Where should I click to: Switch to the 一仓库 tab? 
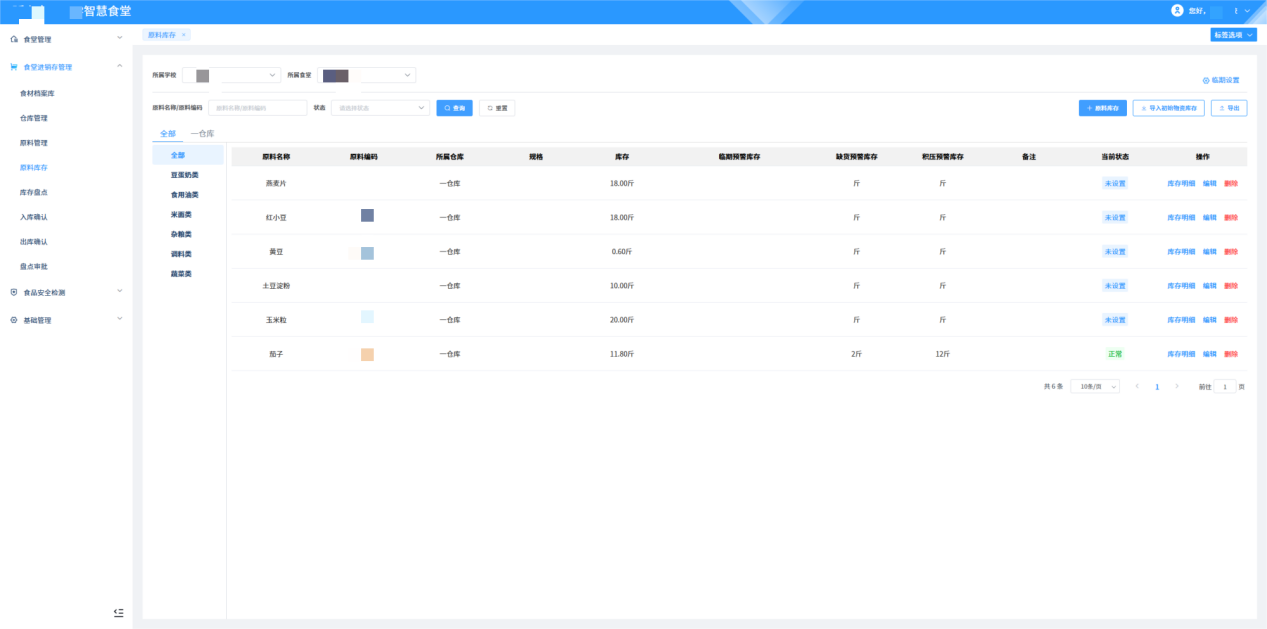pyautogui.click(x=202, y=133)
